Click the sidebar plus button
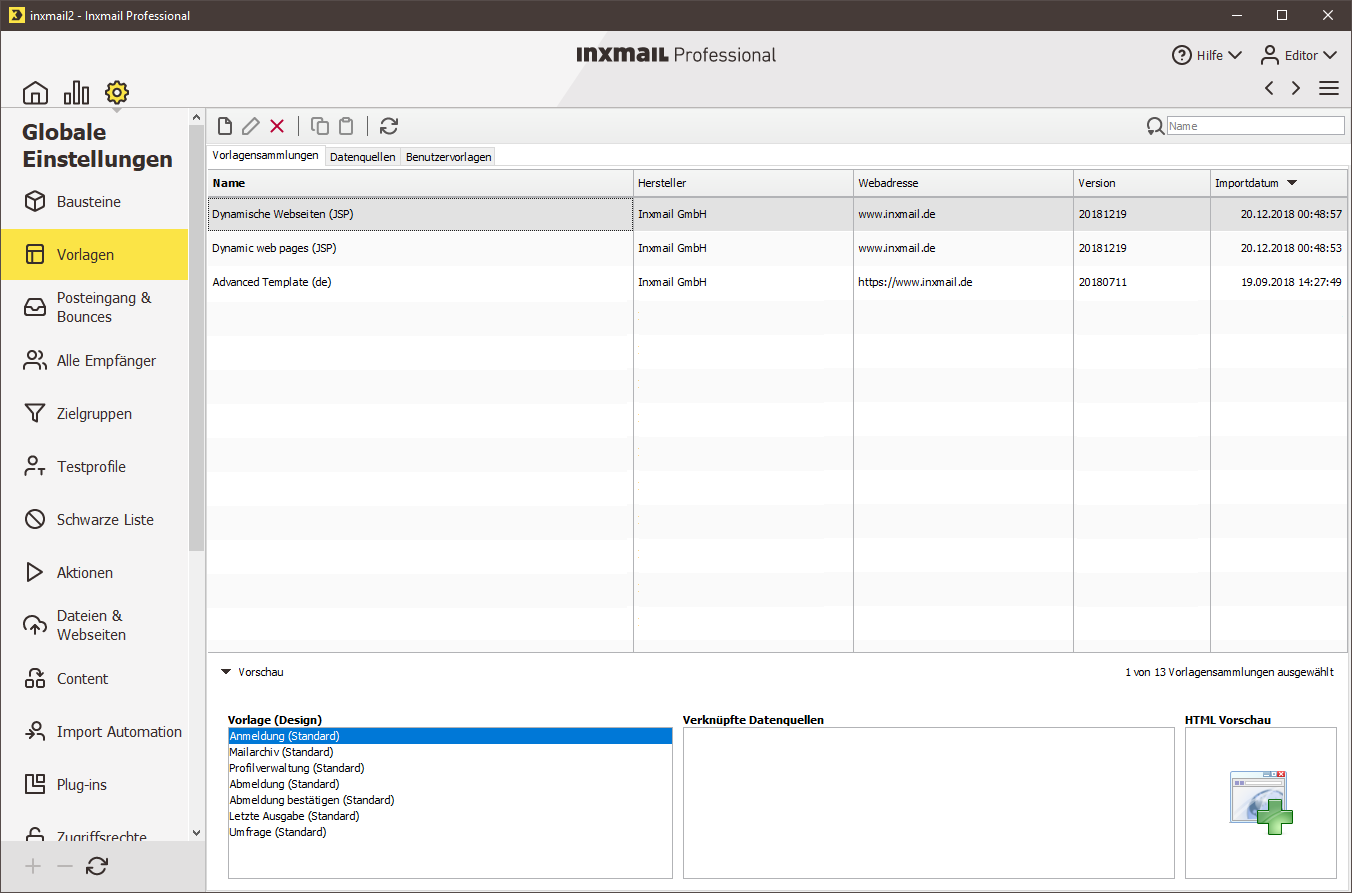 tap(33, 867)
